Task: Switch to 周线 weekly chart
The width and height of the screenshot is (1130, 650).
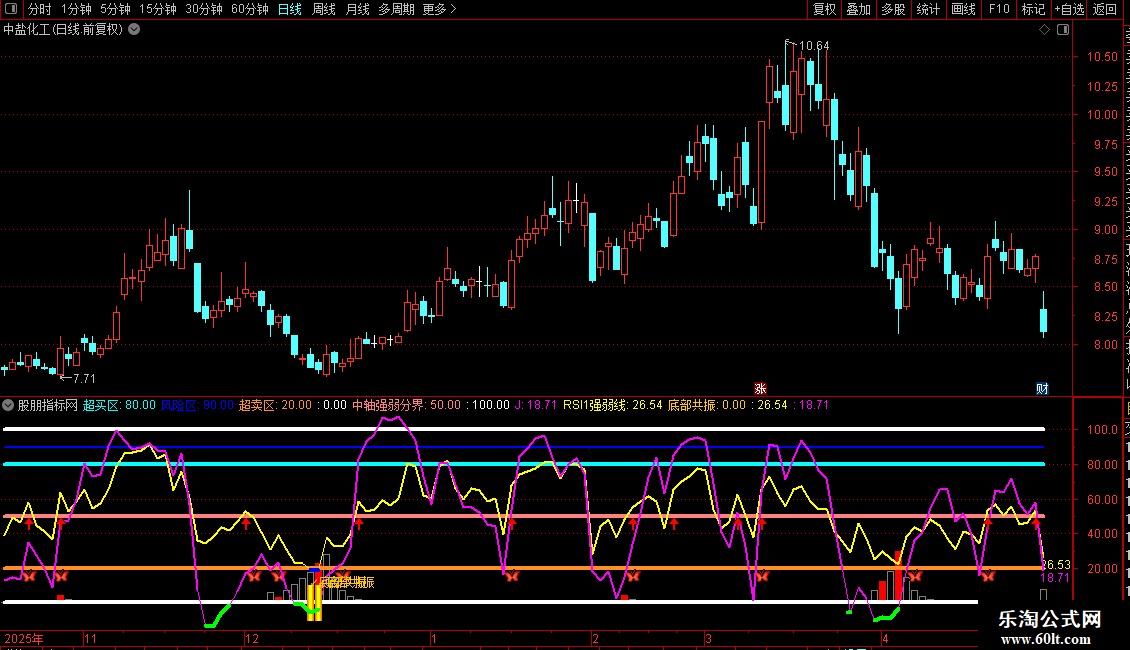Action: click(324, 9)
